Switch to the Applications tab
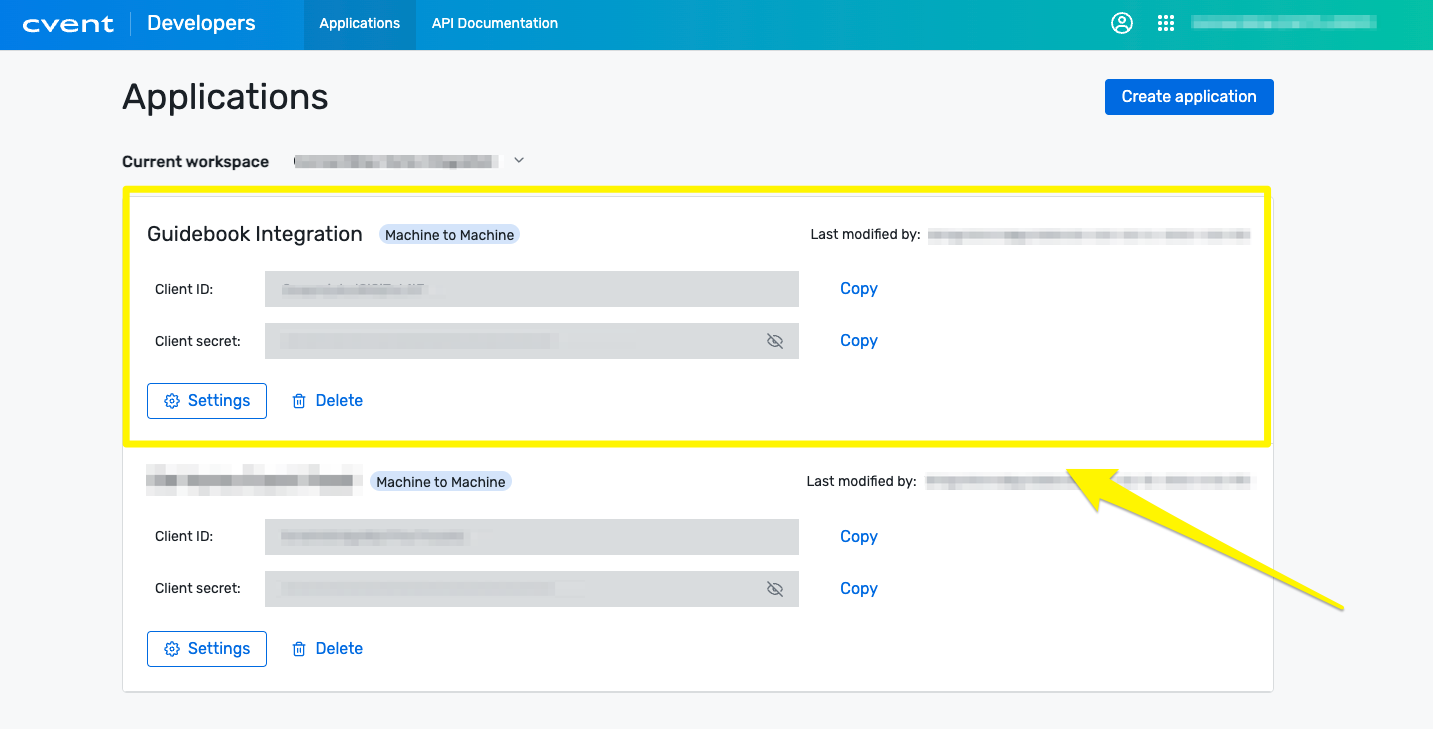The height and width of the screenshot is (729, 1433). (360, 24)
